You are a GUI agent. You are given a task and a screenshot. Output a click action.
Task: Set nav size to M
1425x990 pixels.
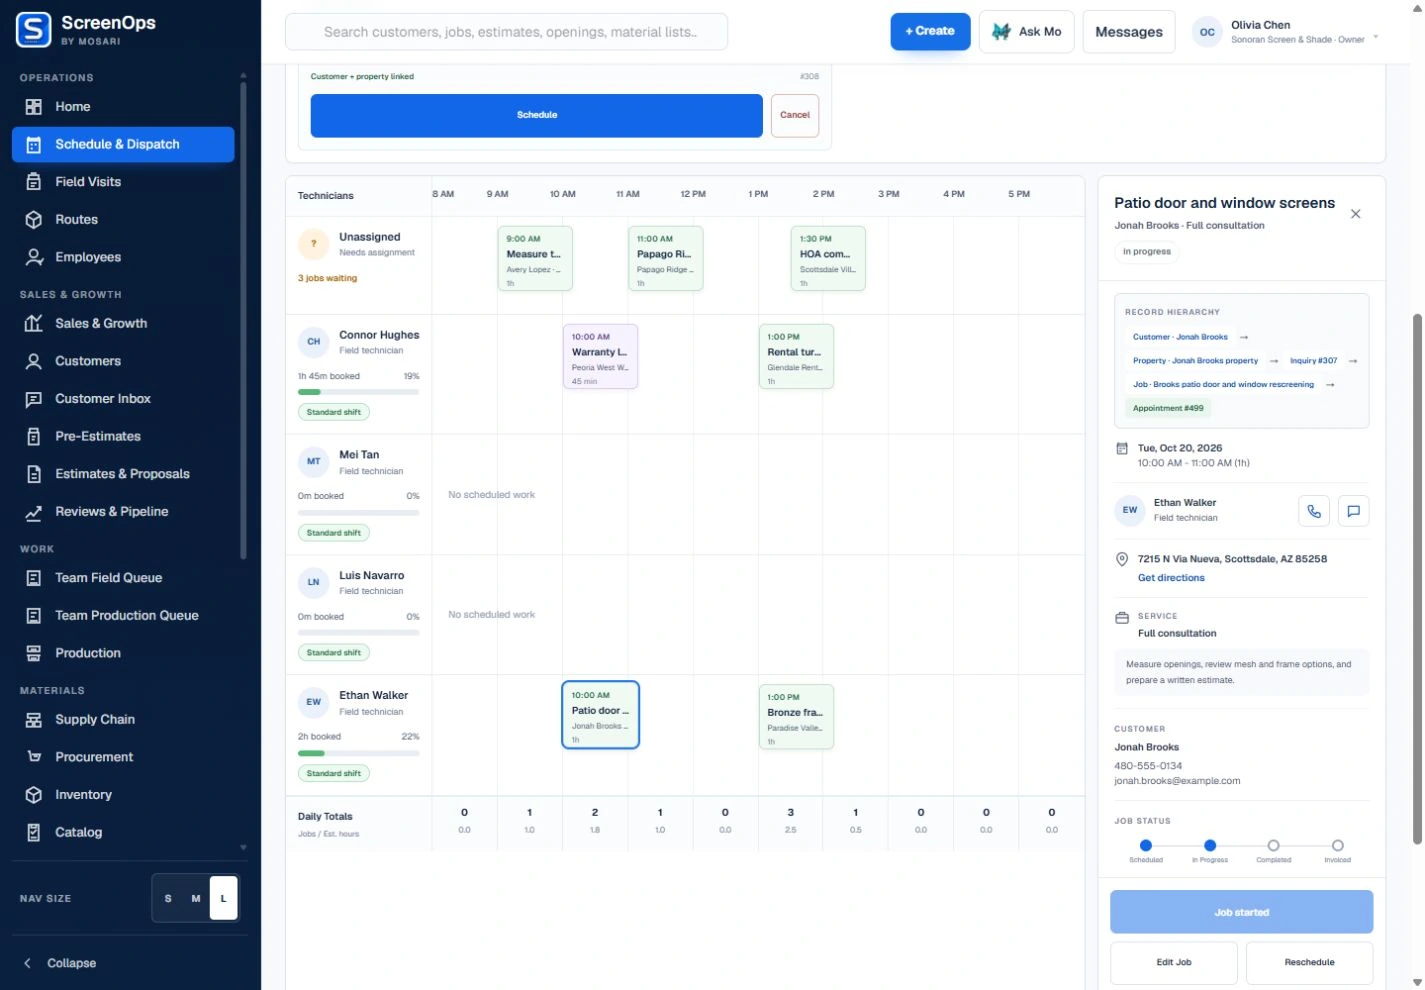(196, 898)
